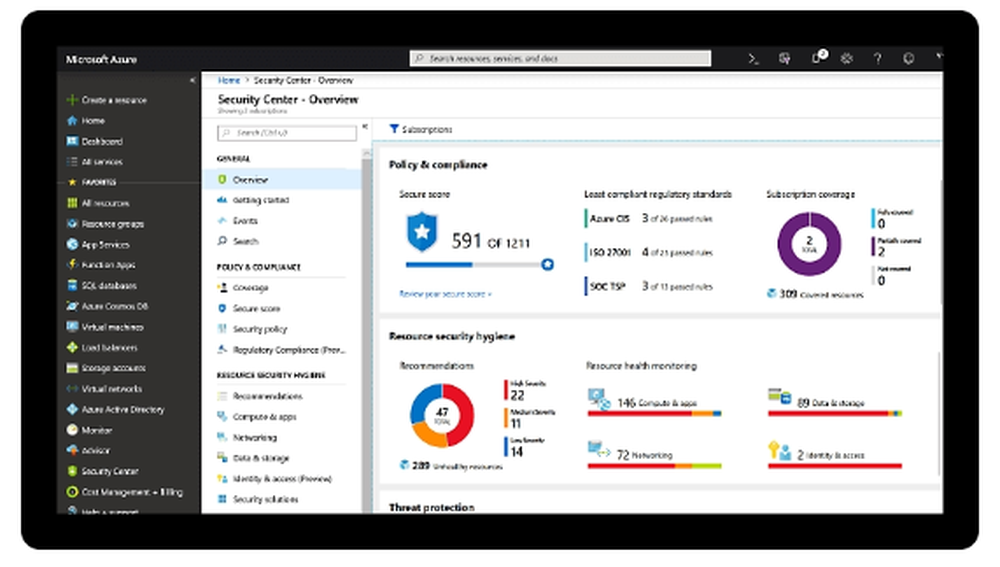
Task: Click the High Severity 22 count
Action: click(x=517, y=395)
